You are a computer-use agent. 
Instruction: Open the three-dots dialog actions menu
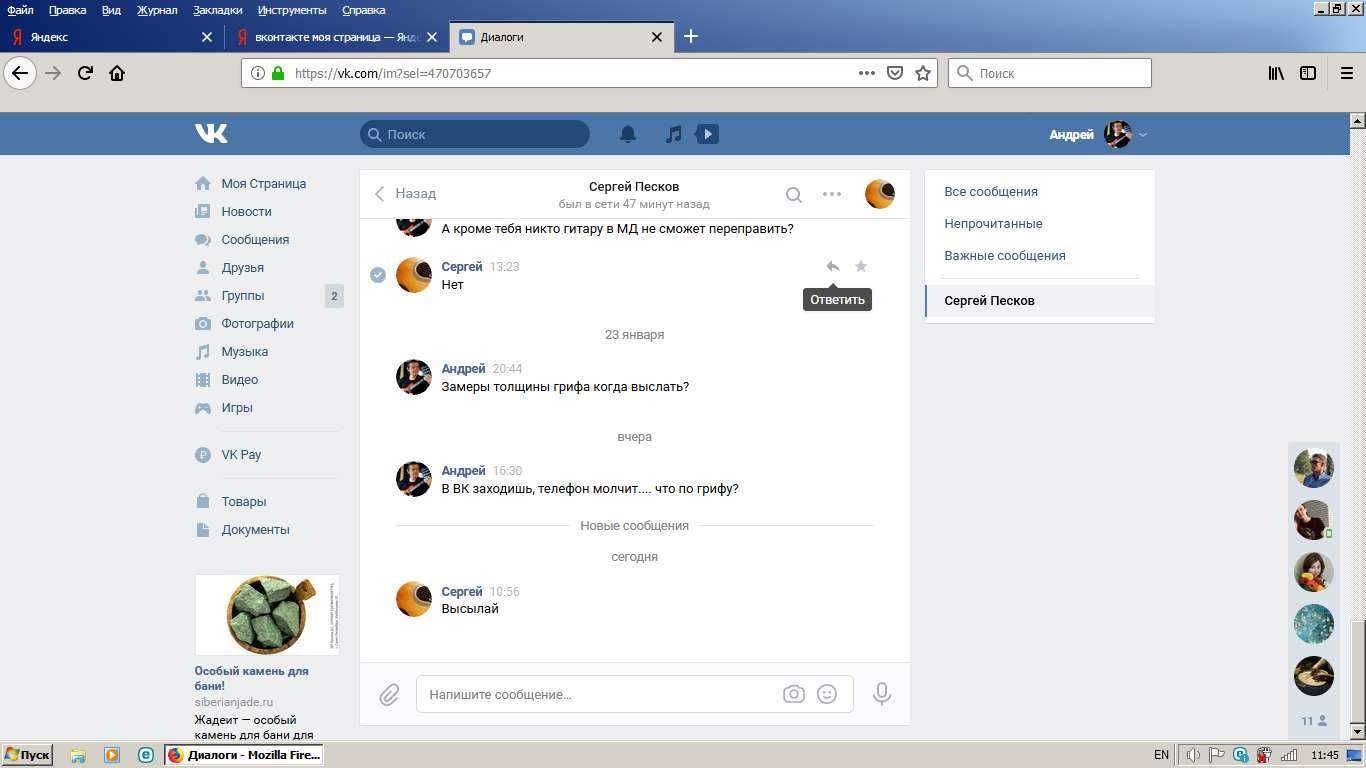point(832,194)
